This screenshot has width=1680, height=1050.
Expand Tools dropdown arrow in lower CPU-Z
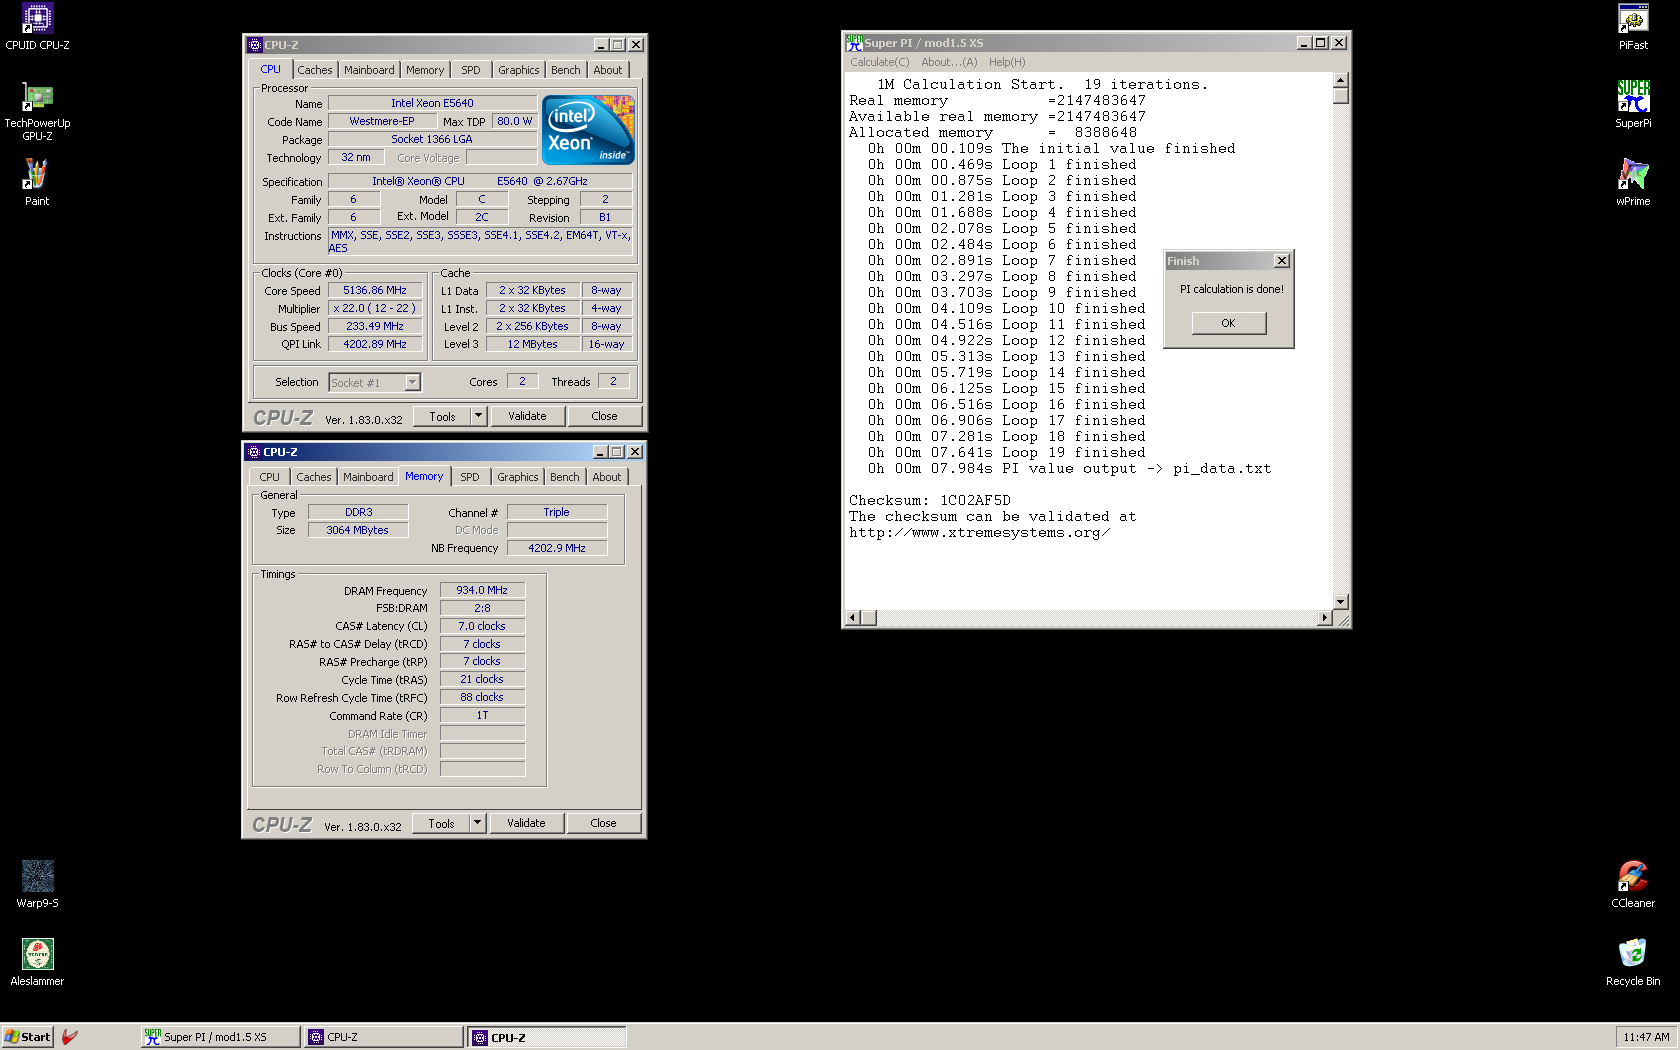tap(477, 823)
